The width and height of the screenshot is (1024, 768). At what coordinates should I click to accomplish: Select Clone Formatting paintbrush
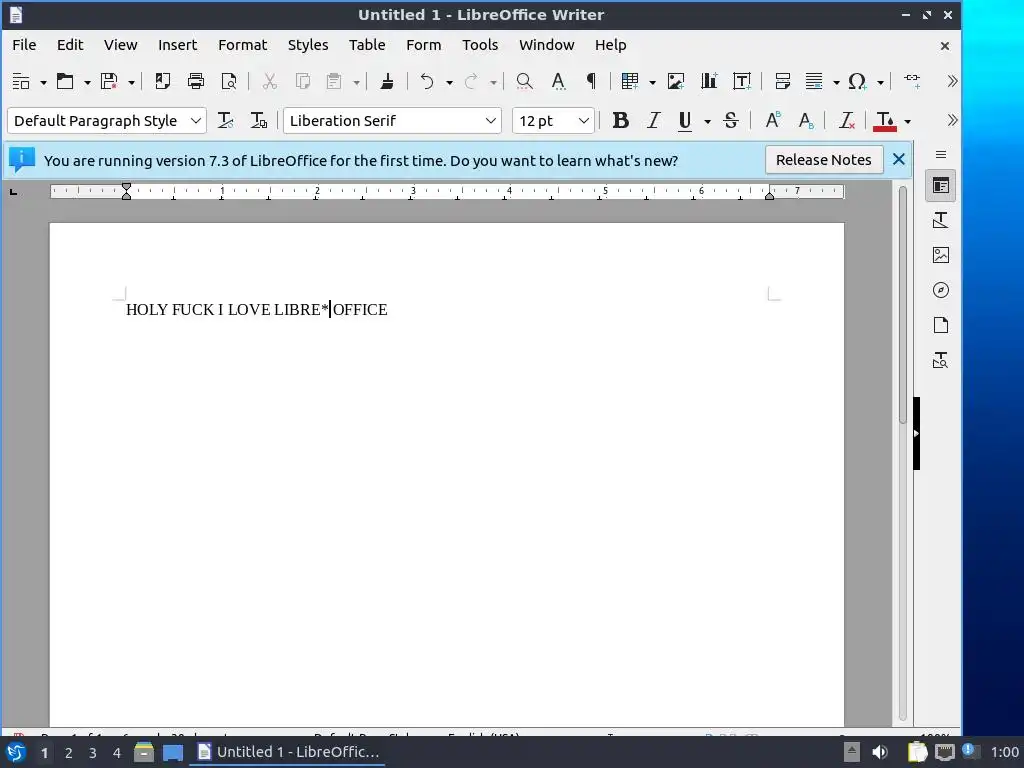point(387,81)
